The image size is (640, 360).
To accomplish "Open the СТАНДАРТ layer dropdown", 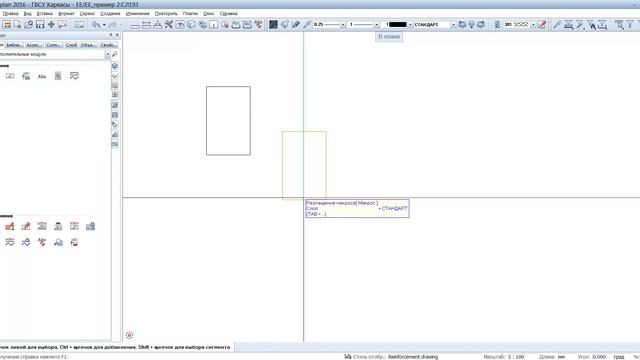I will pos(453,25).
